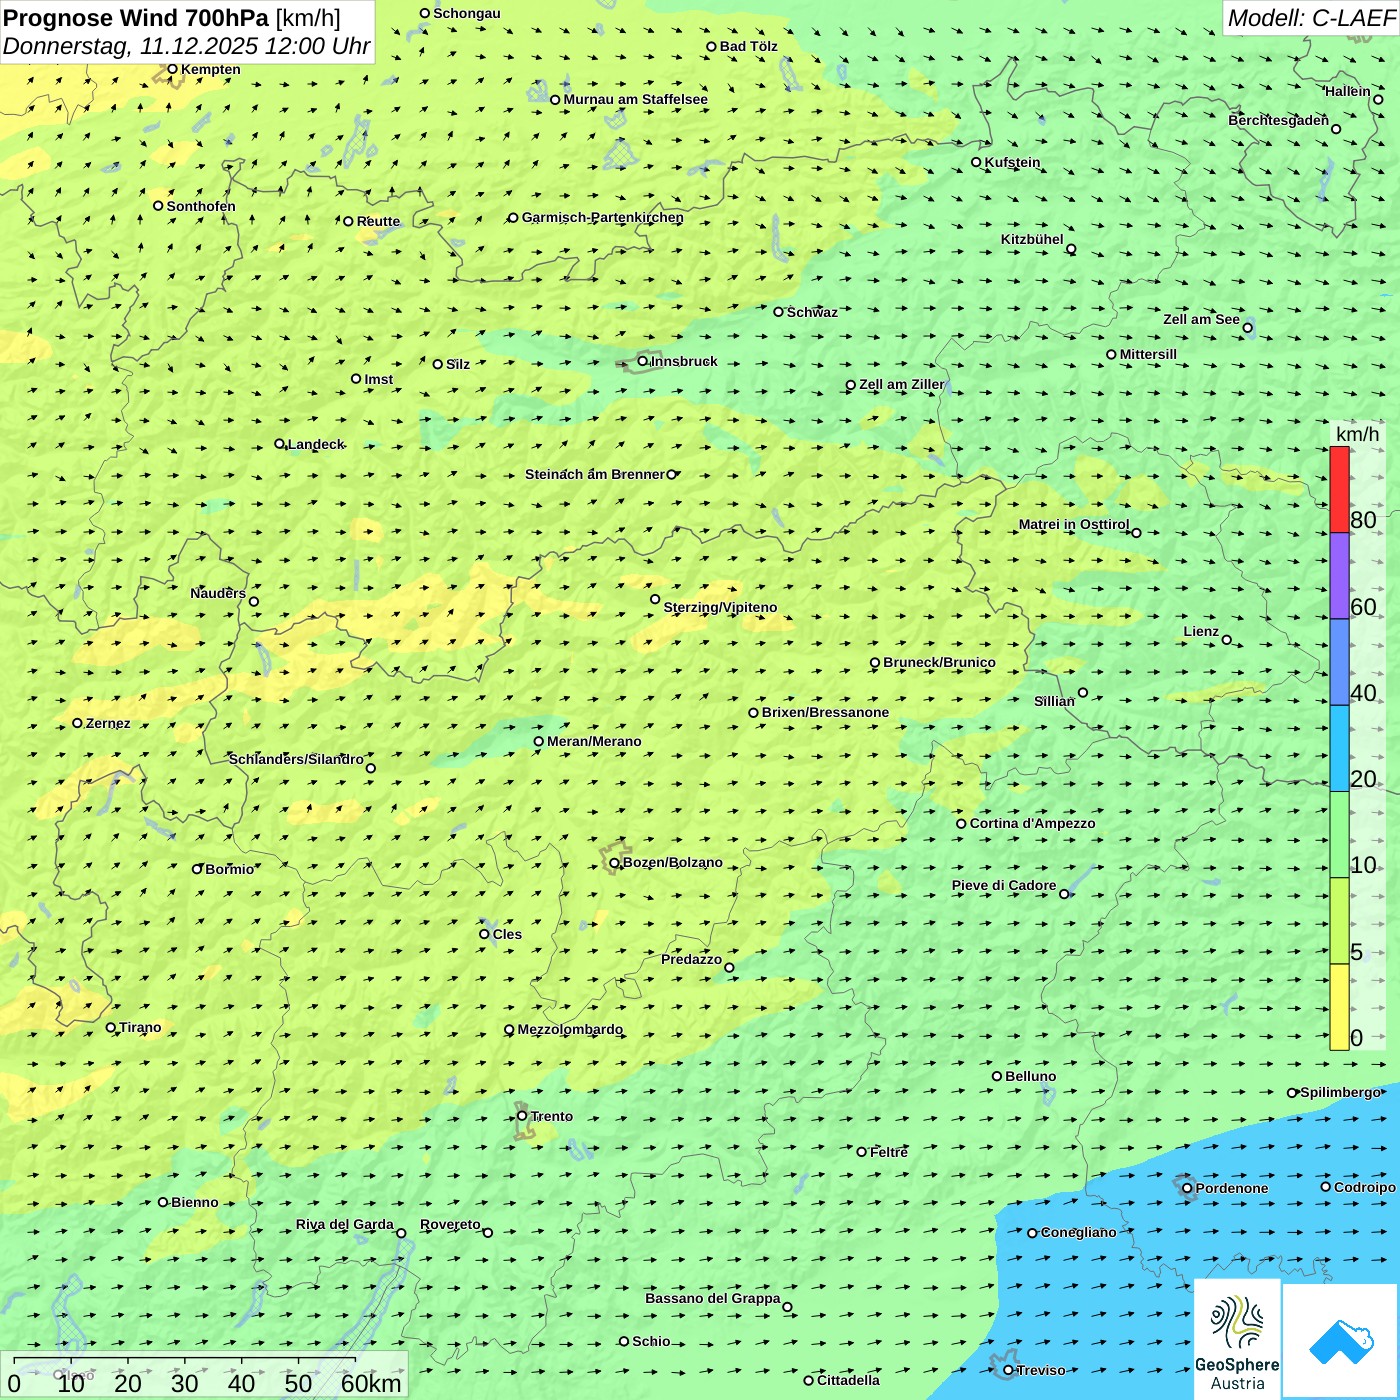Select the Innsbruck city marker
1400x1400 pixels.
(643, 361)
